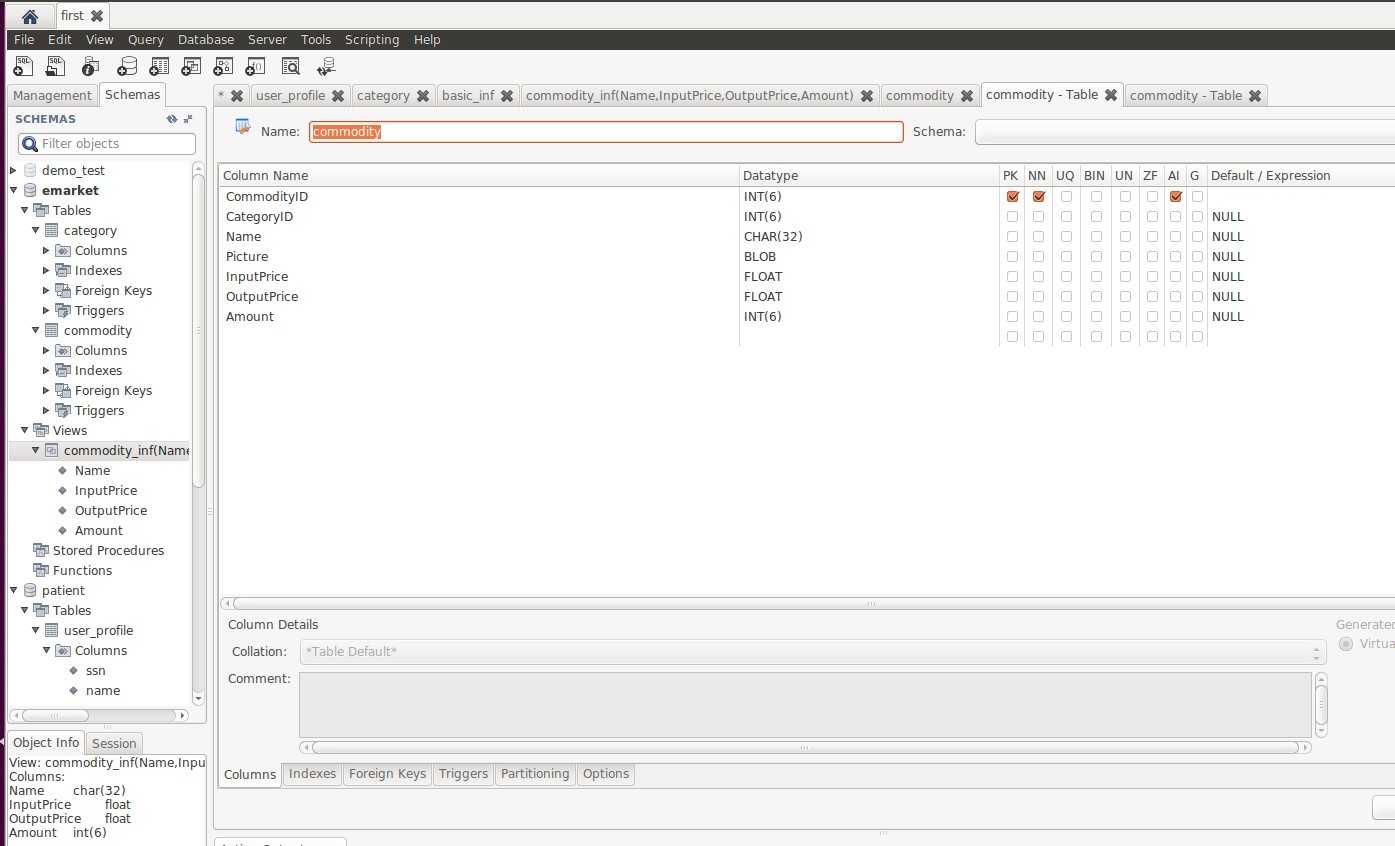Open an existing SQL script file

click(55, 66)
